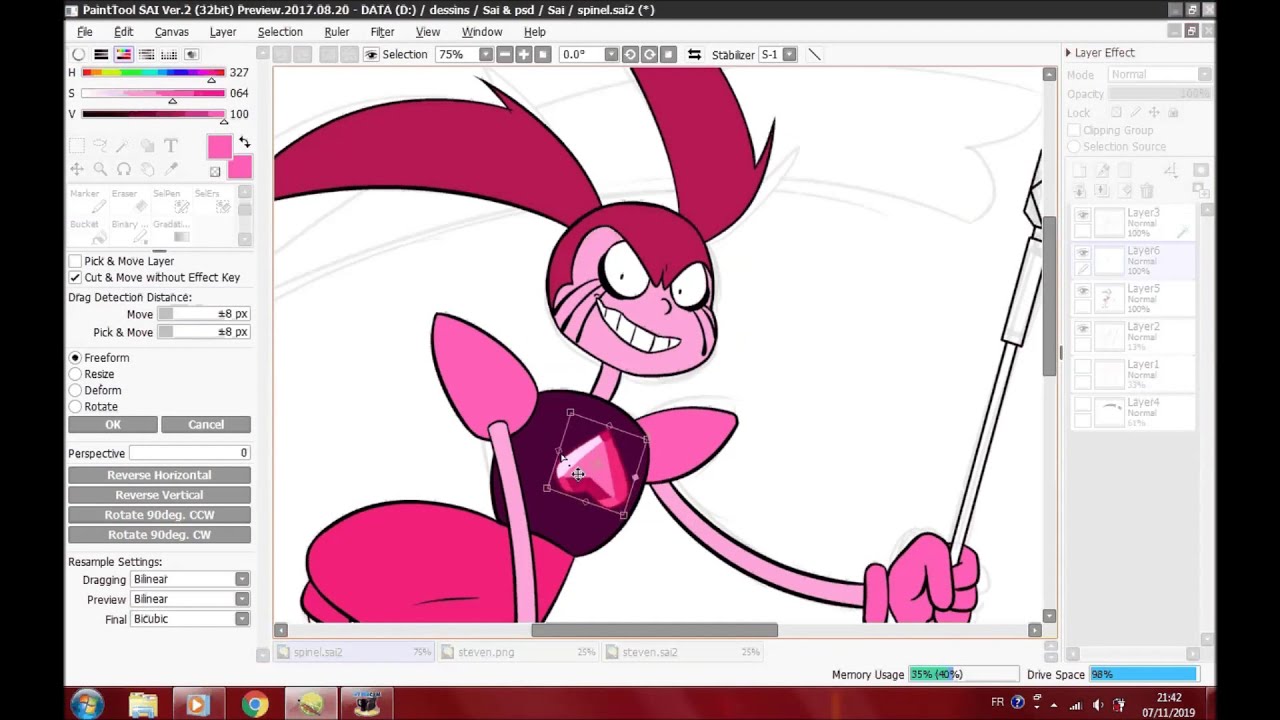Confirm the transform with OK

pyautogui.click(x=113, y=425)
